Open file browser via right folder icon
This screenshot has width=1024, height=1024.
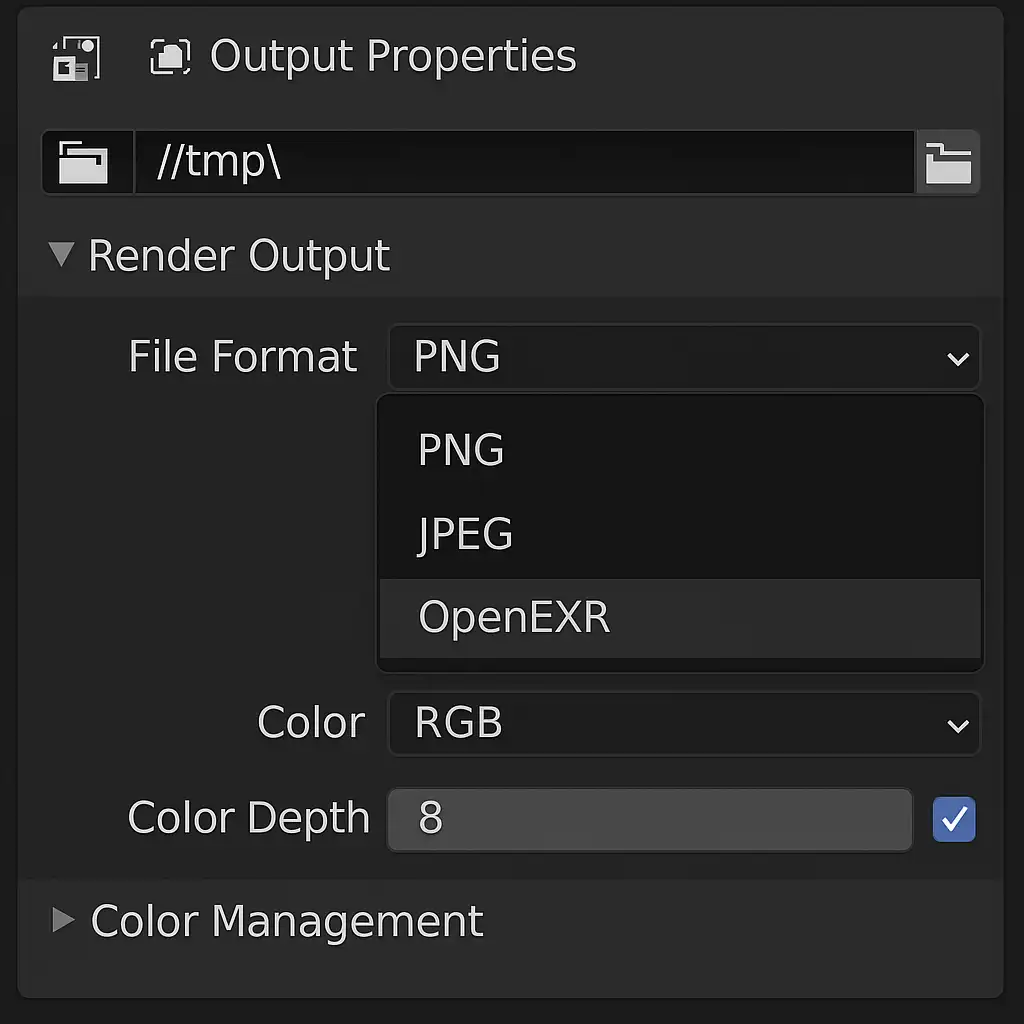pyautogui.click(x=948, y=163)
